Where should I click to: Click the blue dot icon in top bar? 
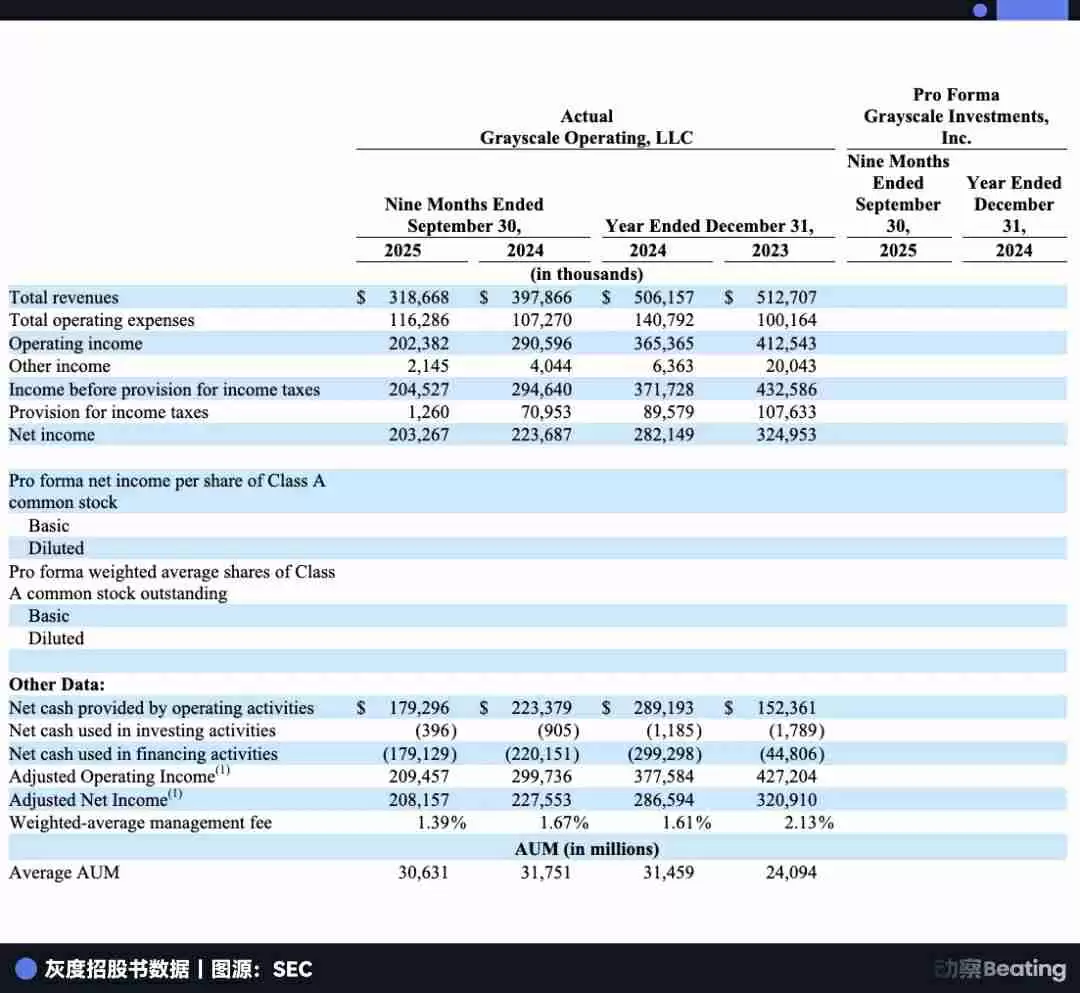pos(979,10)
